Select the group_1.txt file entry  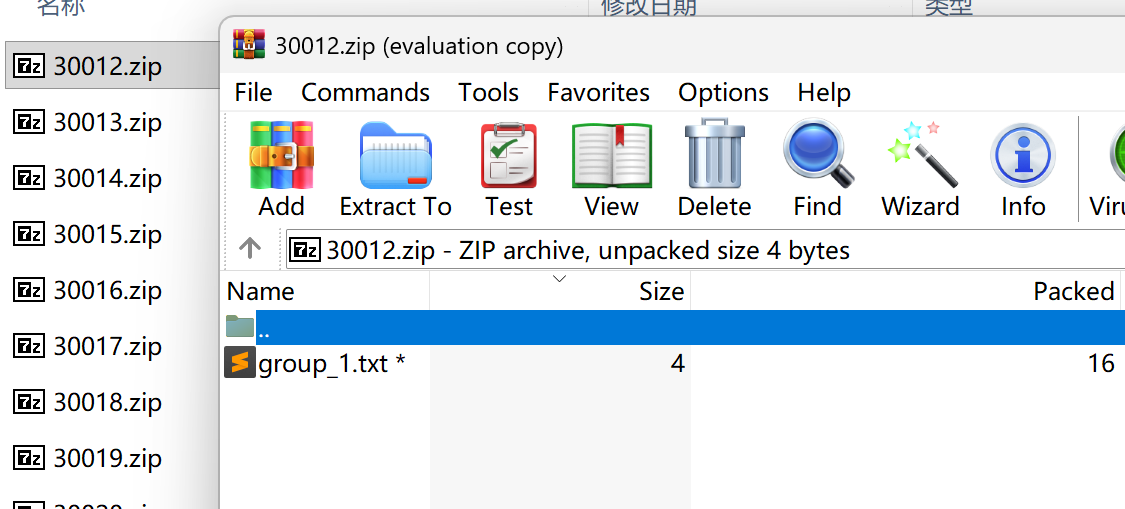point(322,364)
